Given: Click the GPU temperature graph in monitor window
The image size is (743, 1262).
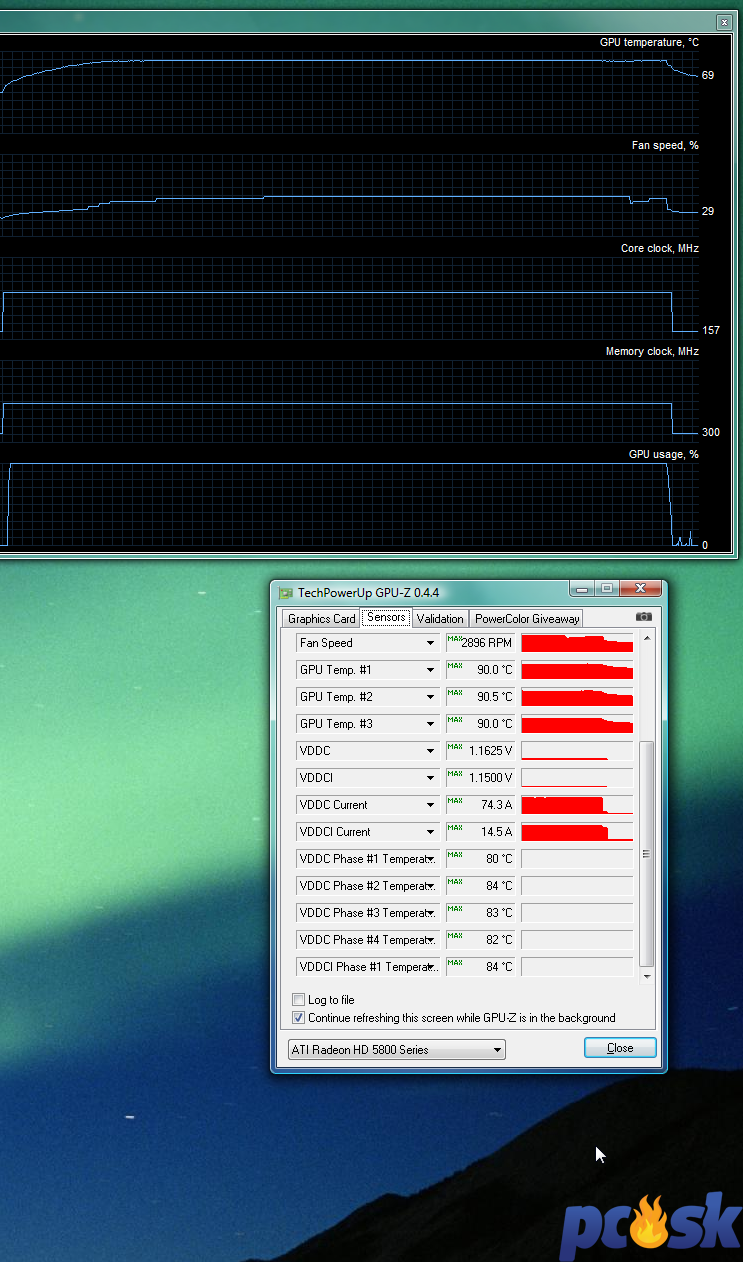Looking at the screenshot, I should point(349,91).
